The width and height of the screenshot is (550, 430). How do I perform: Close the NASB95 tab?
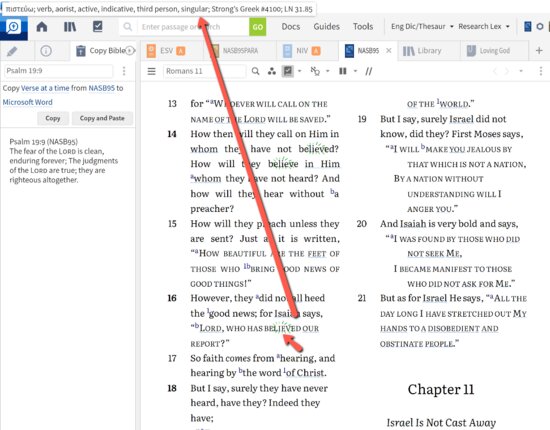[x=389, y=51]
